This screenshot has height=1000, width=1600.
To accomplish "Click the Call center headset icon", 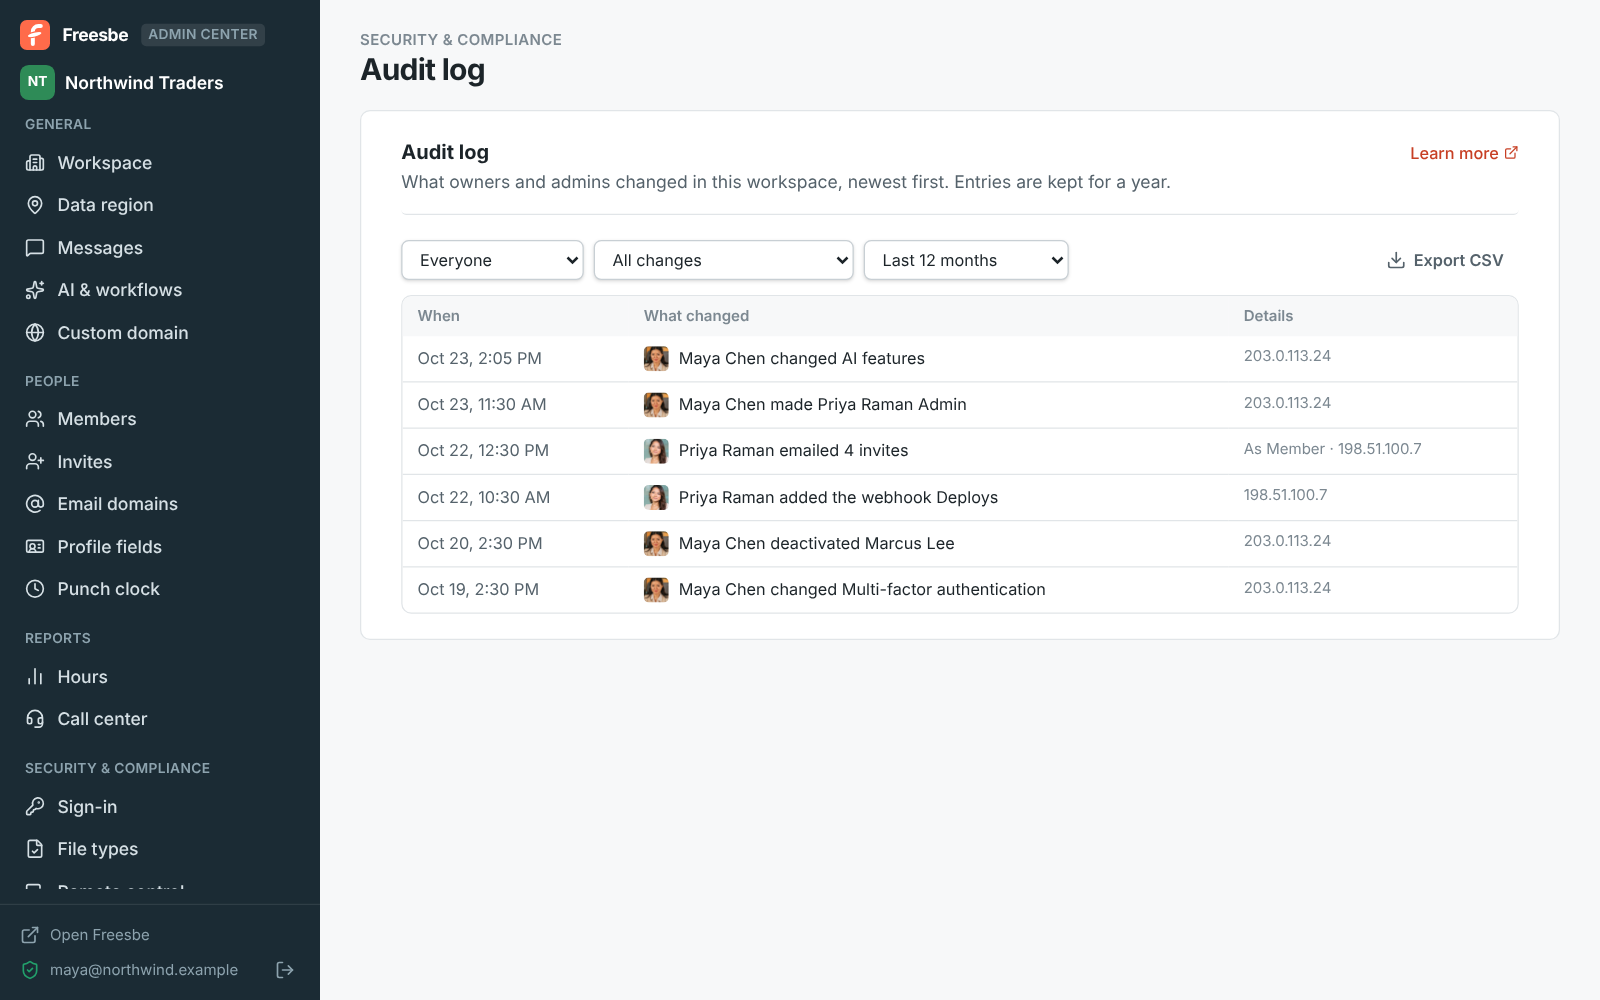I will [x=35, y=719].
